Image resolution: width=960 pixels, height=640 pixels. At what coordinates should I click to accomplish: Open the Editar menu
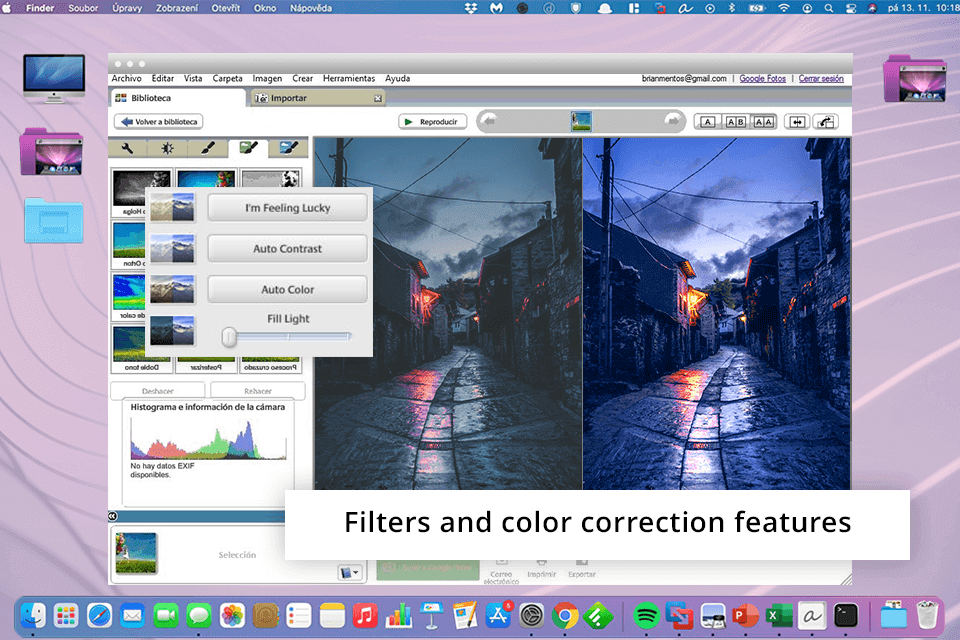click(x=162, y=78)
